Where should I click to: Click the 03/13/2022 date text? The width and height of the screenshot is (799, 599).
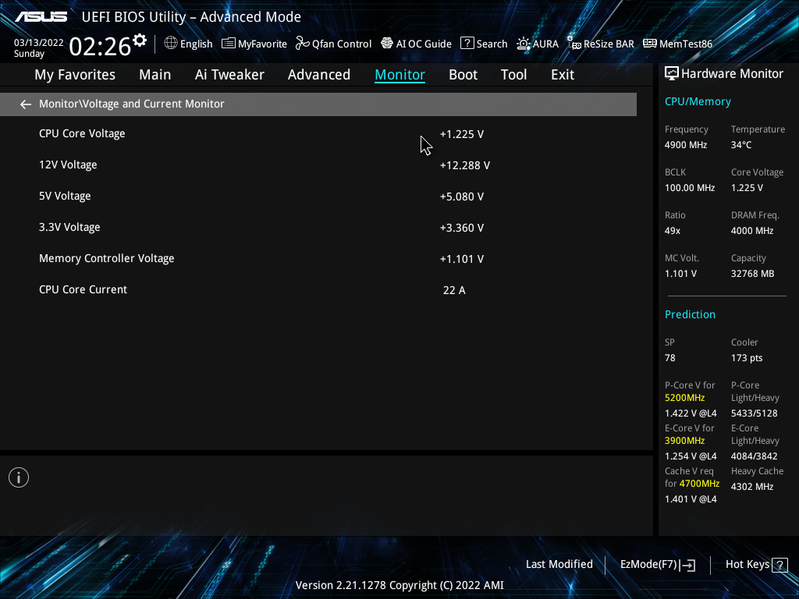tap(39, 43)
